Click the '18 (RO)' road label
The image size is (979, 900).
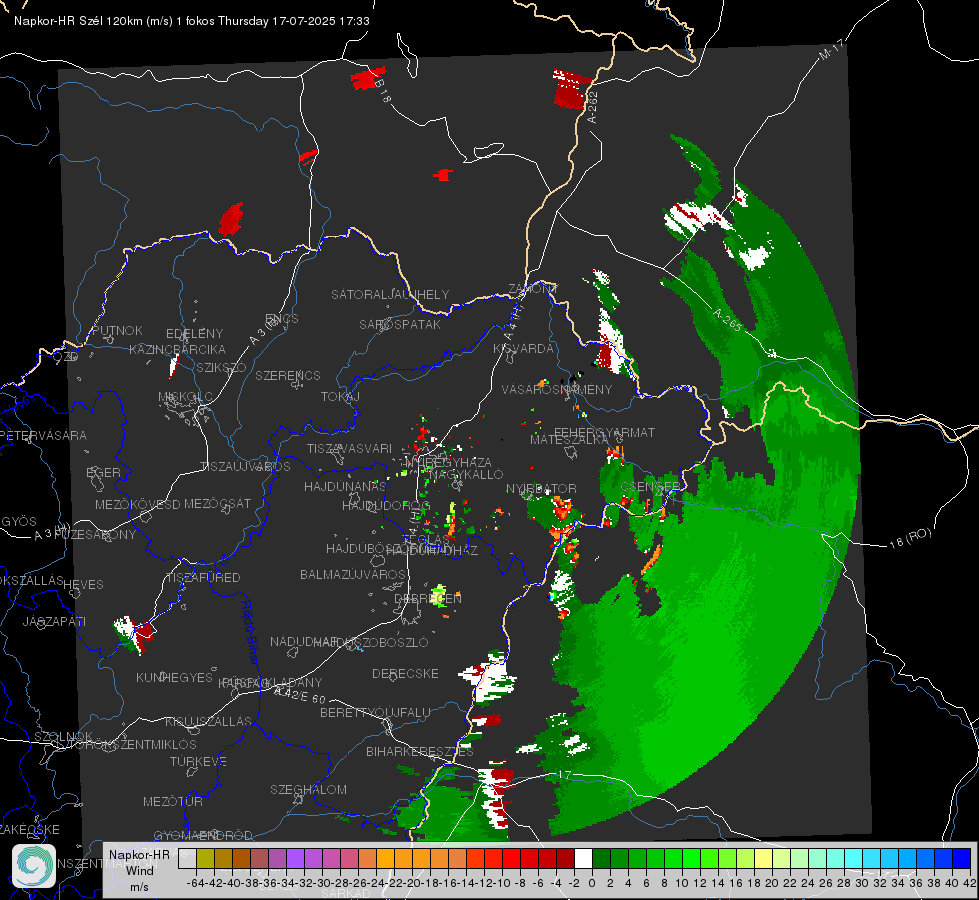click(x=910, y=538)
